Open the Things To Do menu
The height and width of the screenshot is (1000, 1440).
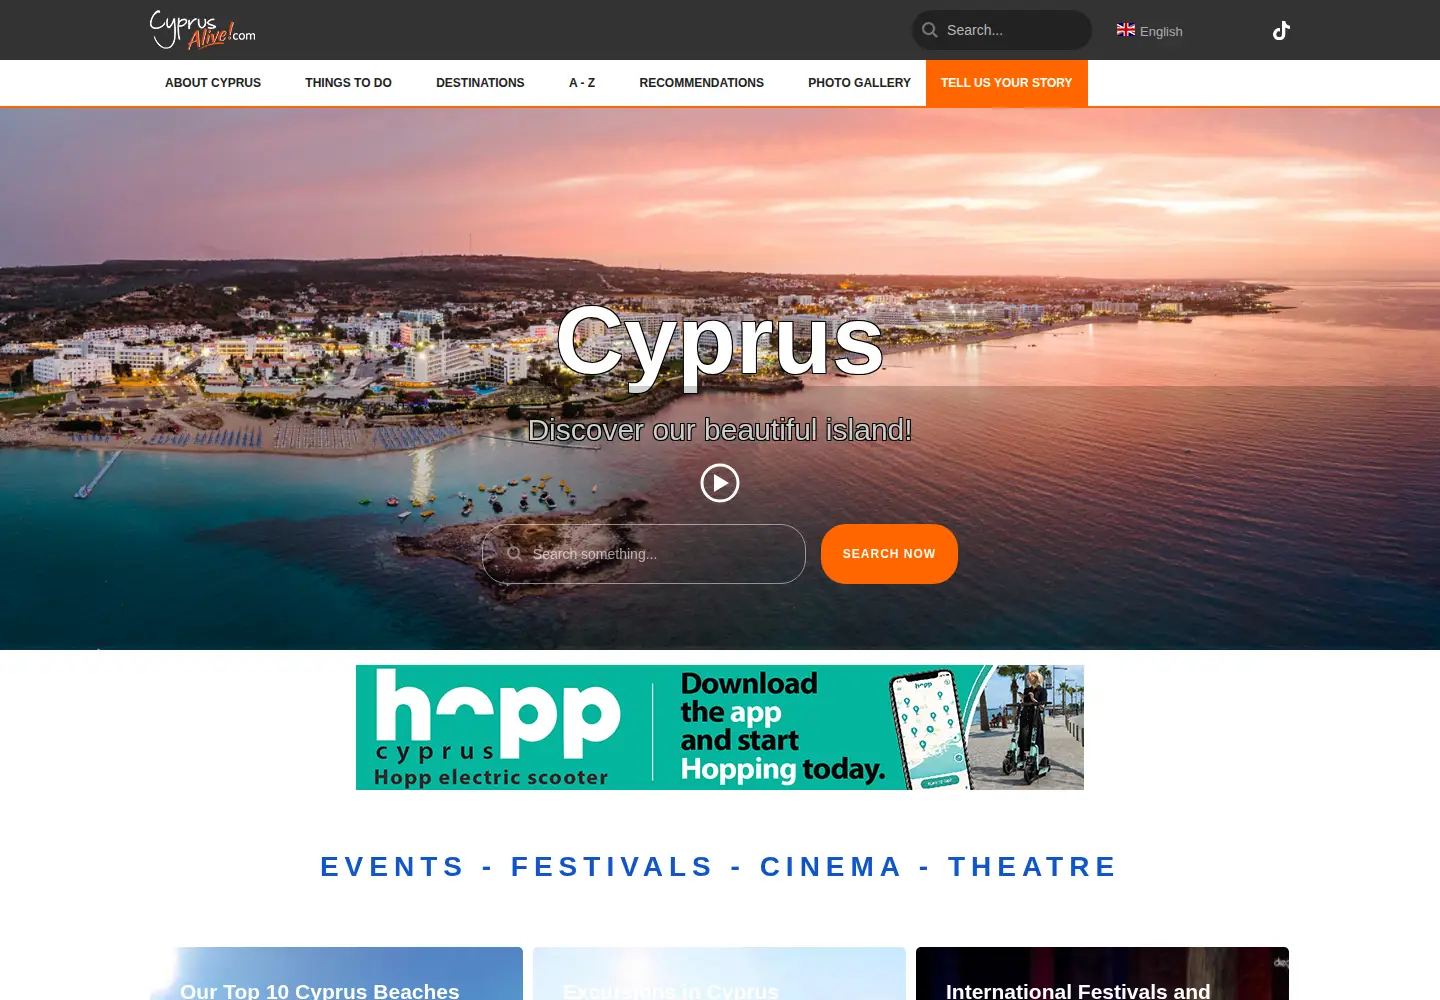tap(348, 83)
